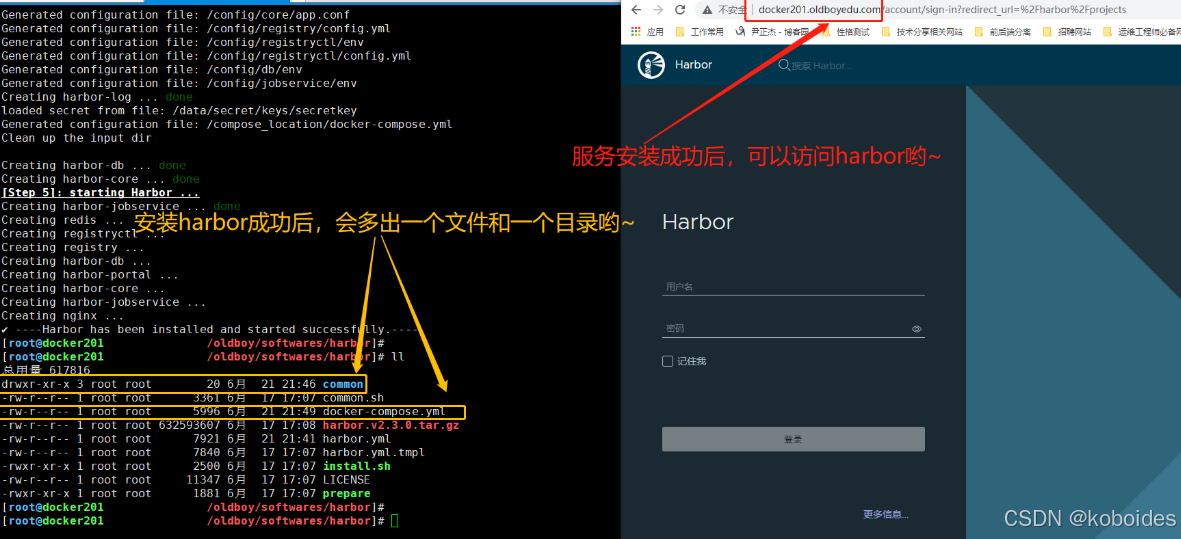Click docker-compose.yml in terminal listing
This screenshot has height=539, width=1181.
(384, 412)
